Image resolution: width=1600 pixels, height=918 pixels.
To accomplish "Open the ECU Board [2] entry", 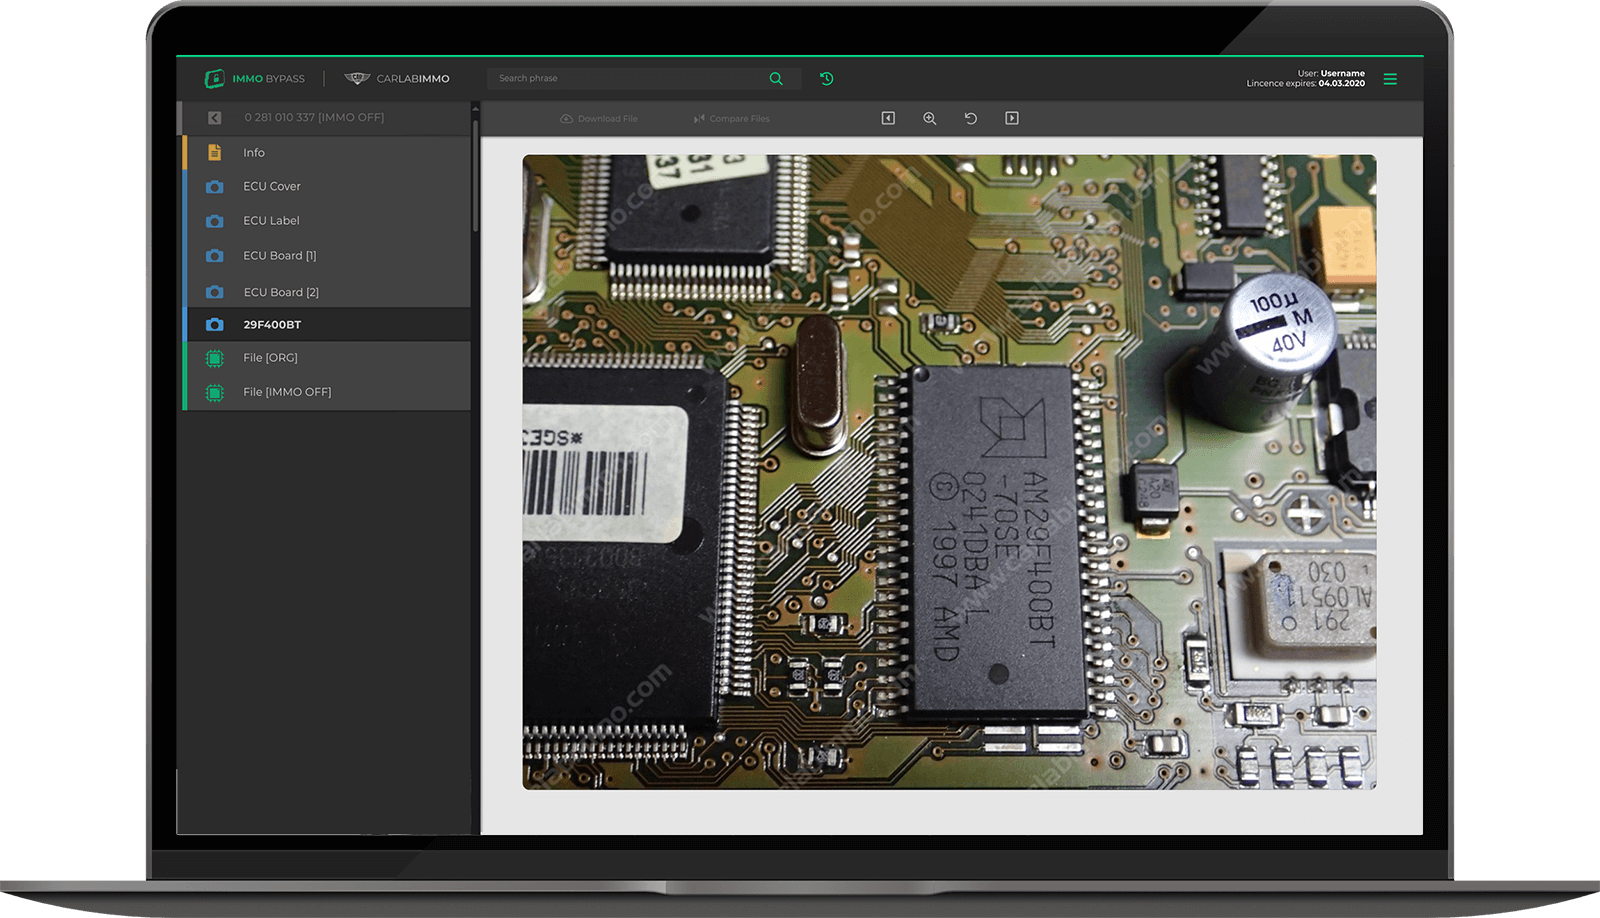I will pos(327,292).
